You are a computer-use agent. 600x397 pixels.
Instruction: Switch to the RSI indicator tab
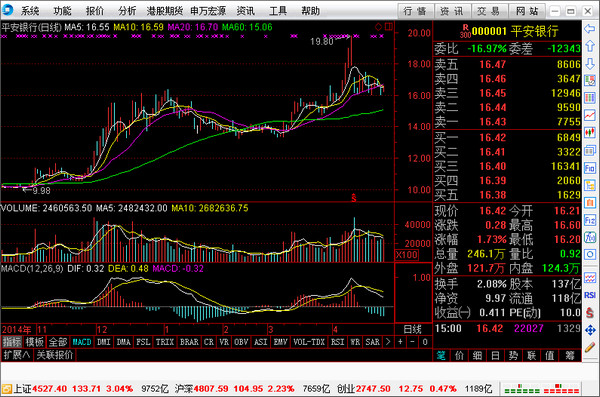point(337,342)
